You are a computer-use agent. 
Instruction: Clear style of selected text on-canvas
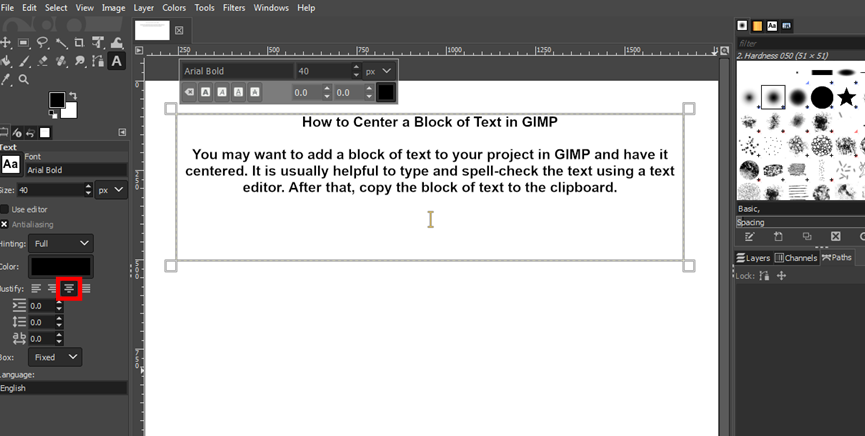189,92
